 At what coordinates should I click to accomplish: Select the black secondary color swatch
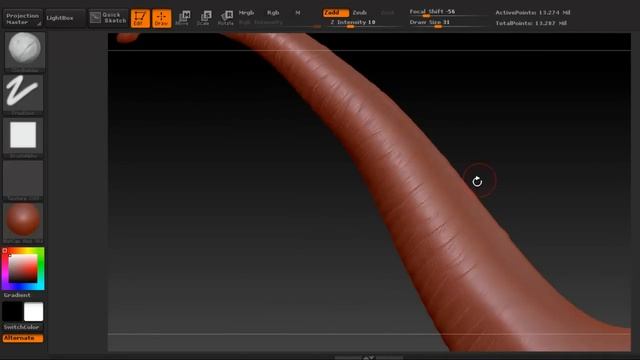point(12,312)
